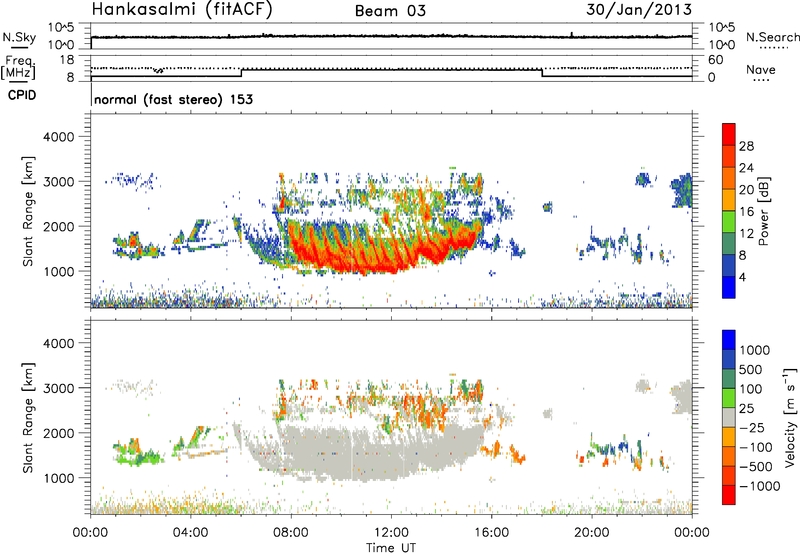Click the 20:00 time axis tick label
This screenshot has height=554, width=800.
tap(592, 533)
